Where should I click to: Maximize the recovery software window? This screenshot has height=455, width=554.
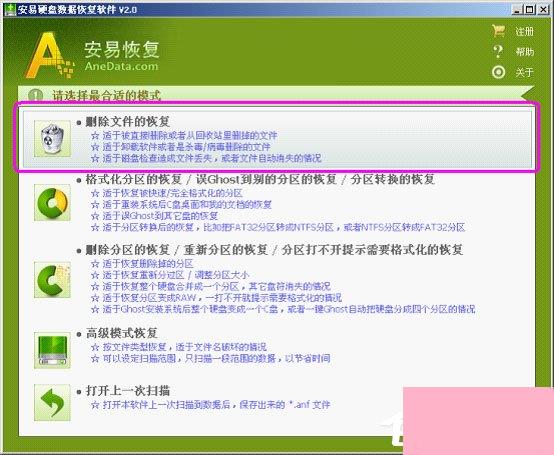pos(530,9)
